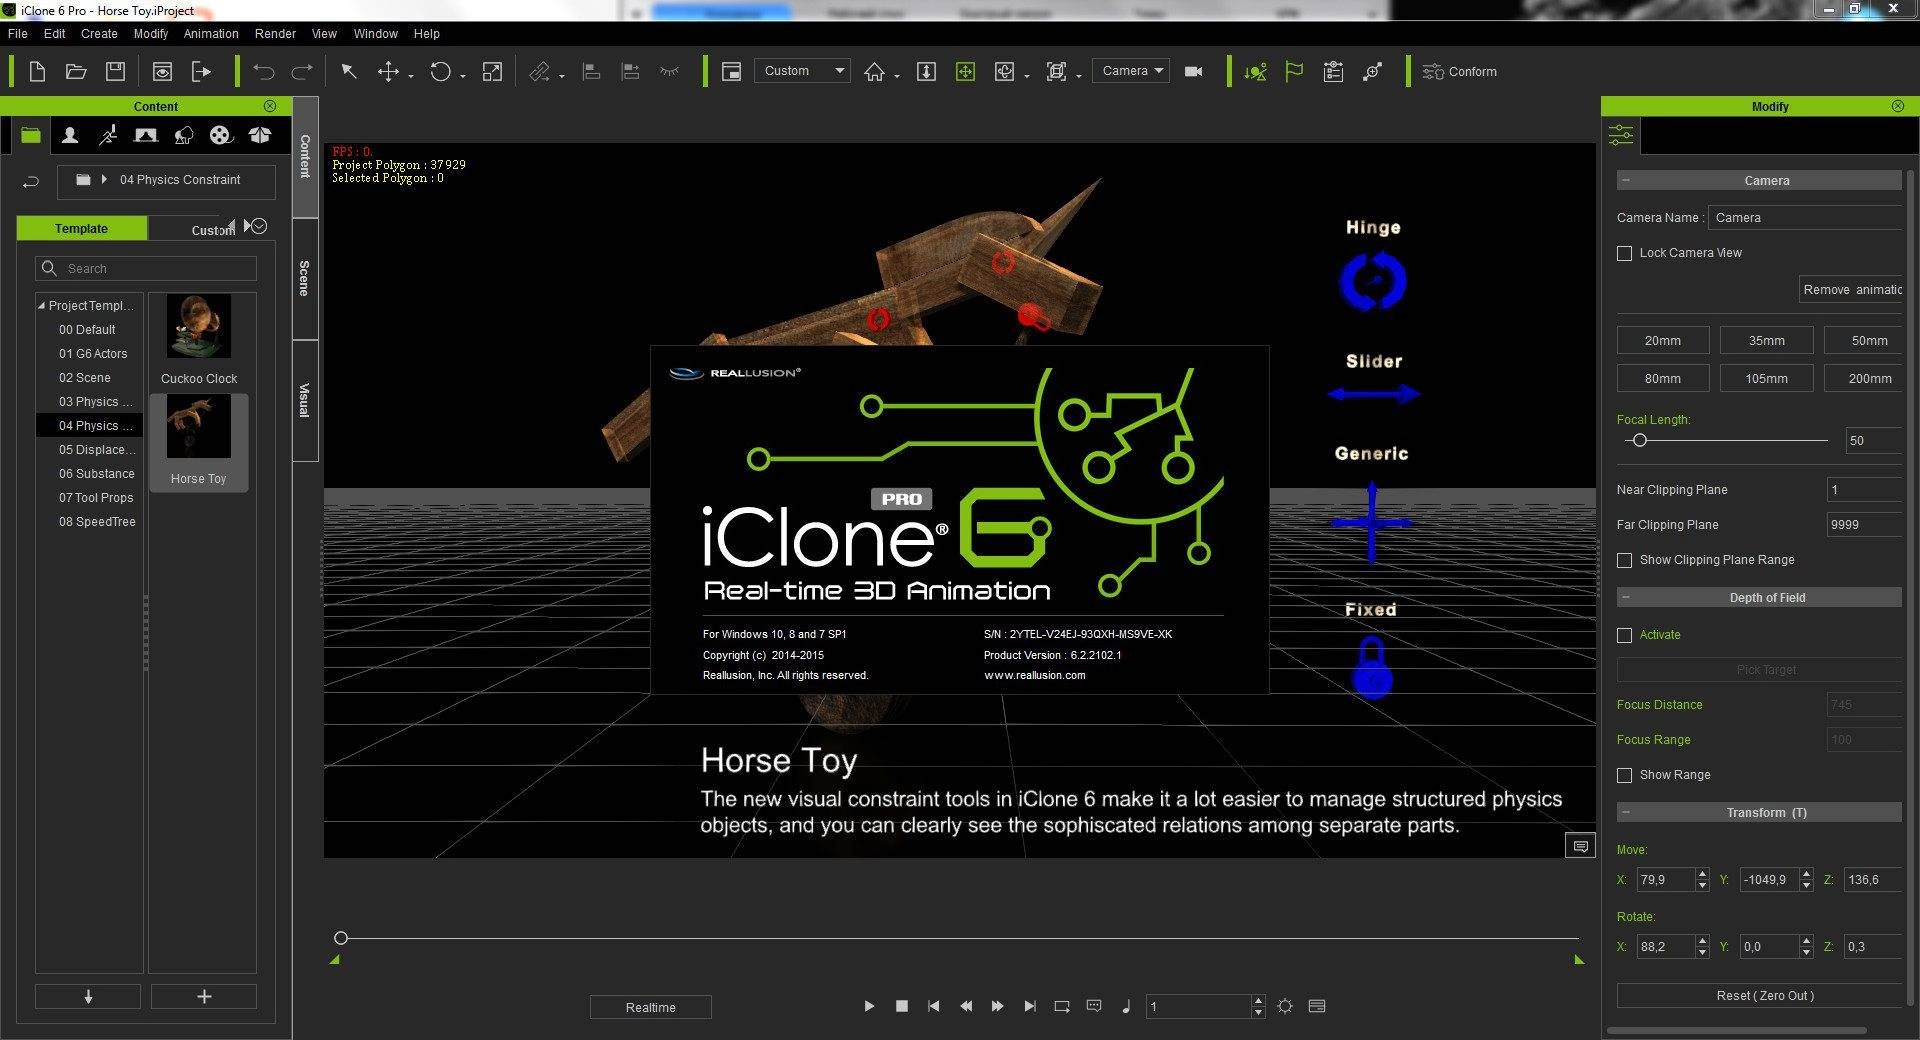Enable Lock Camera View checkbox

pos(1624,253)
